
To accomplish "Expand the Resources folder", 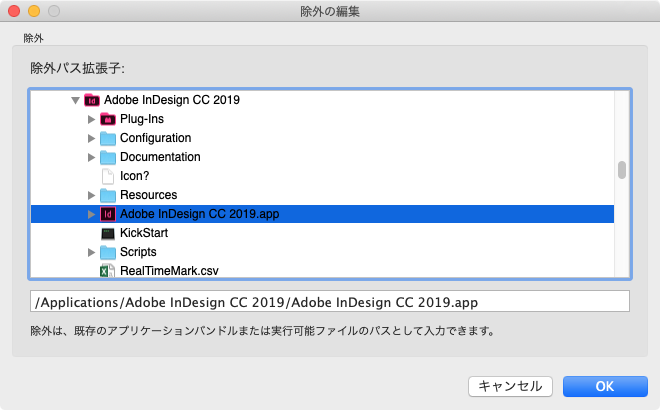I will point(91,195).
